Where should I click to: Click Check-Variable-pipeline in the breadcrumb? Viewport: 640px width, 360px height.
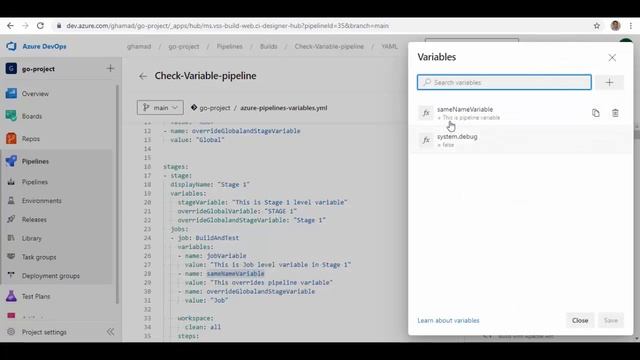coord(329,47)
